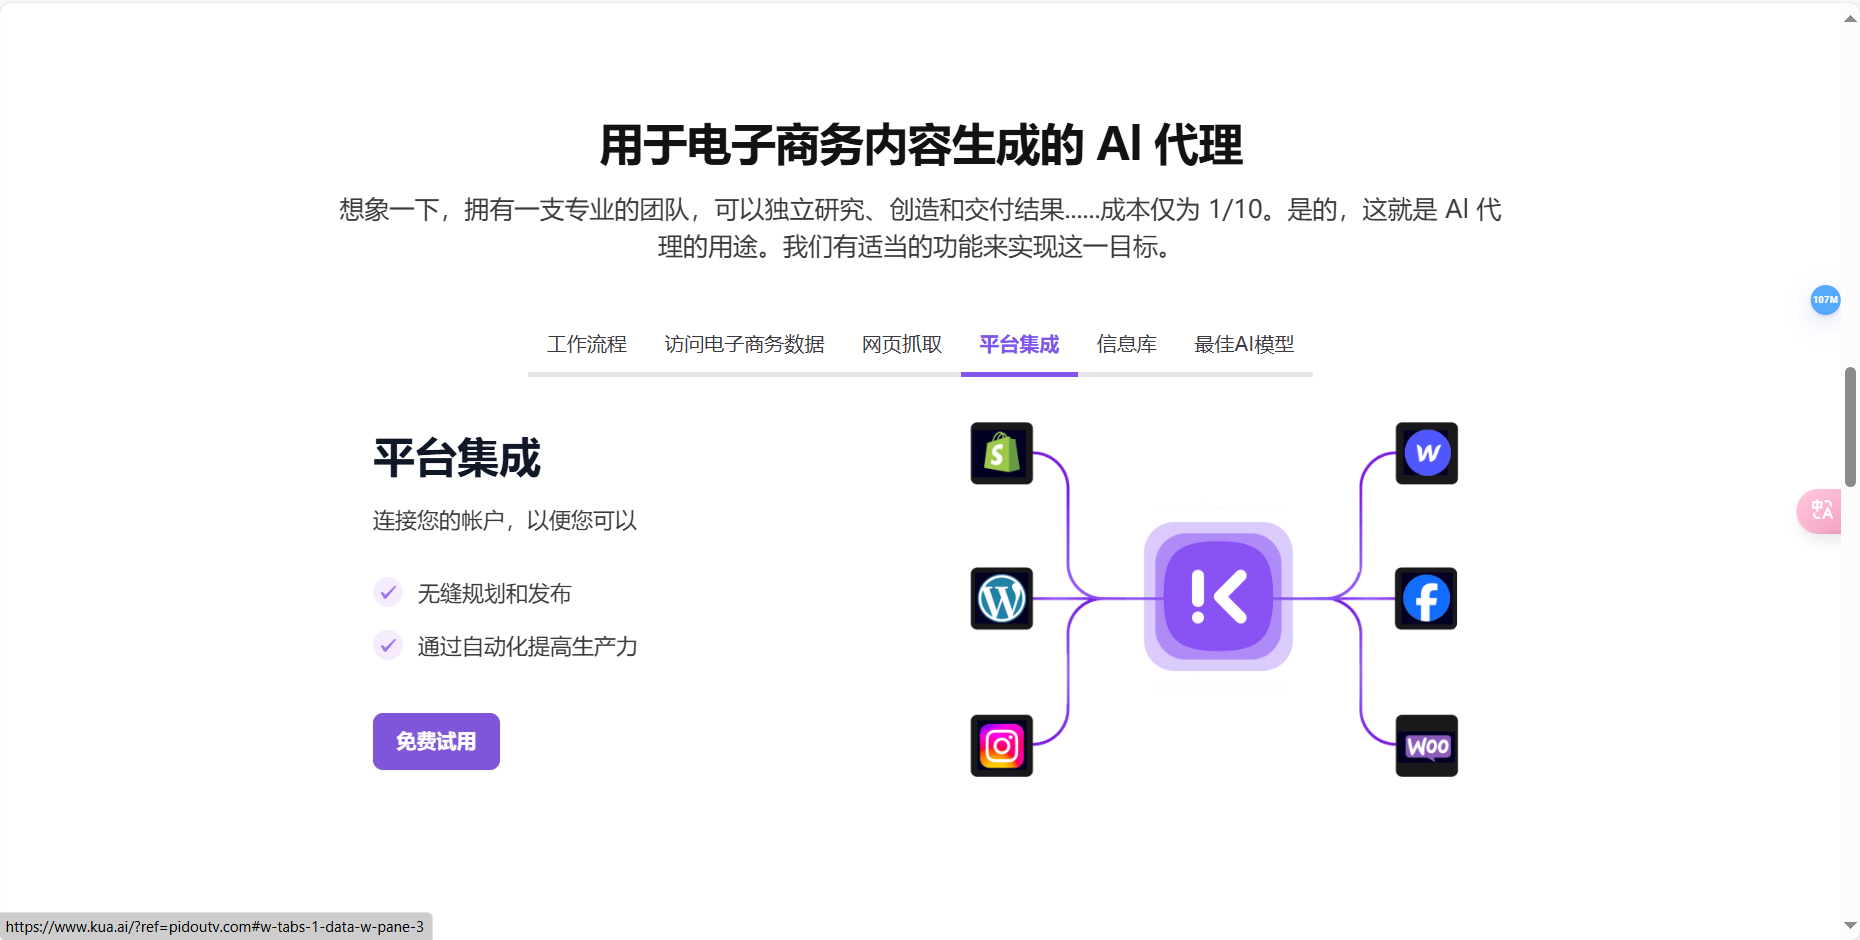
Task: Click the central Kua.ai K logo
Action: (x=1218, y=597)
